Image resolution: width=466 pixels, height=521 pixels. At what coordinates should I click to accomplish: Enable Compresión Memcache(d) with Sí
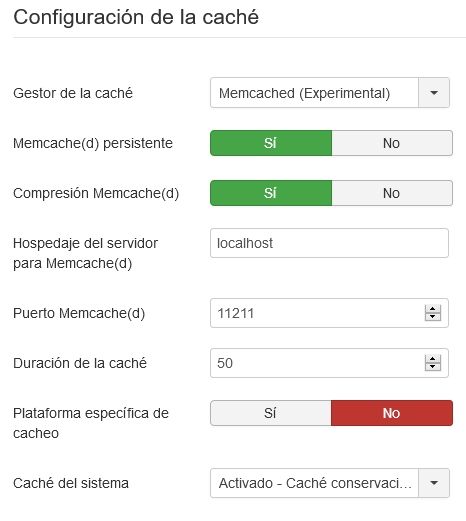coord(271,193)
